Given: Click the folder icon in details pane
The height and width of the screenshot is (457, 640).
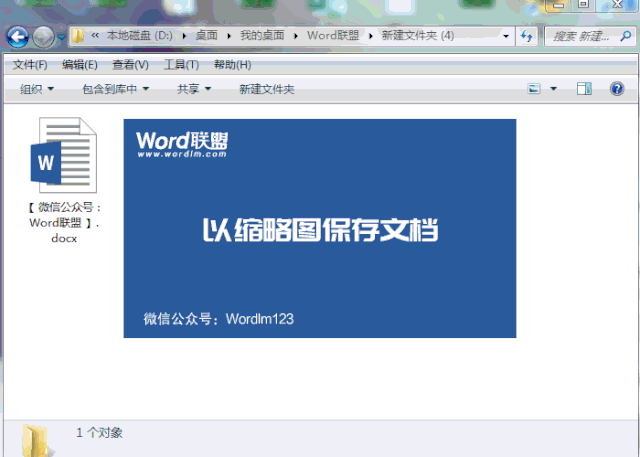Looking at the screenshot, I should tap(38, 441).
